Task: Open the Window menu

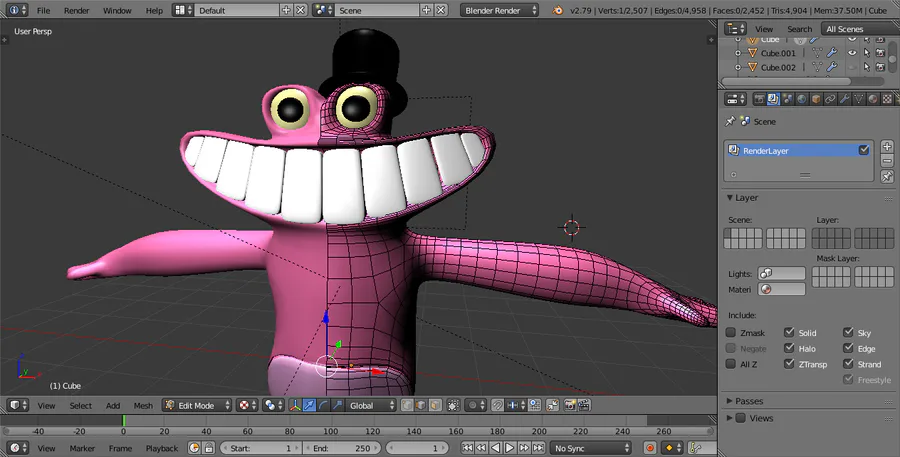Action: (x=117, y=10)
